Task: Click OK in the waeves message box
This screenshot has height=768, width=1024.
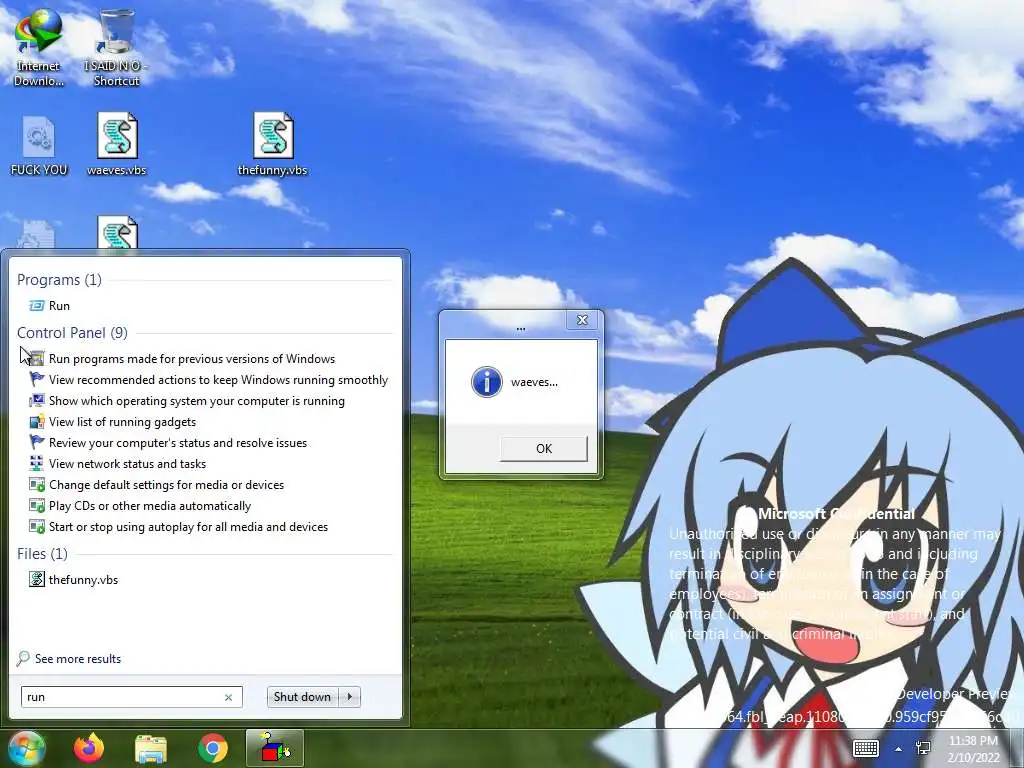Action: click(x=544, y=449)
